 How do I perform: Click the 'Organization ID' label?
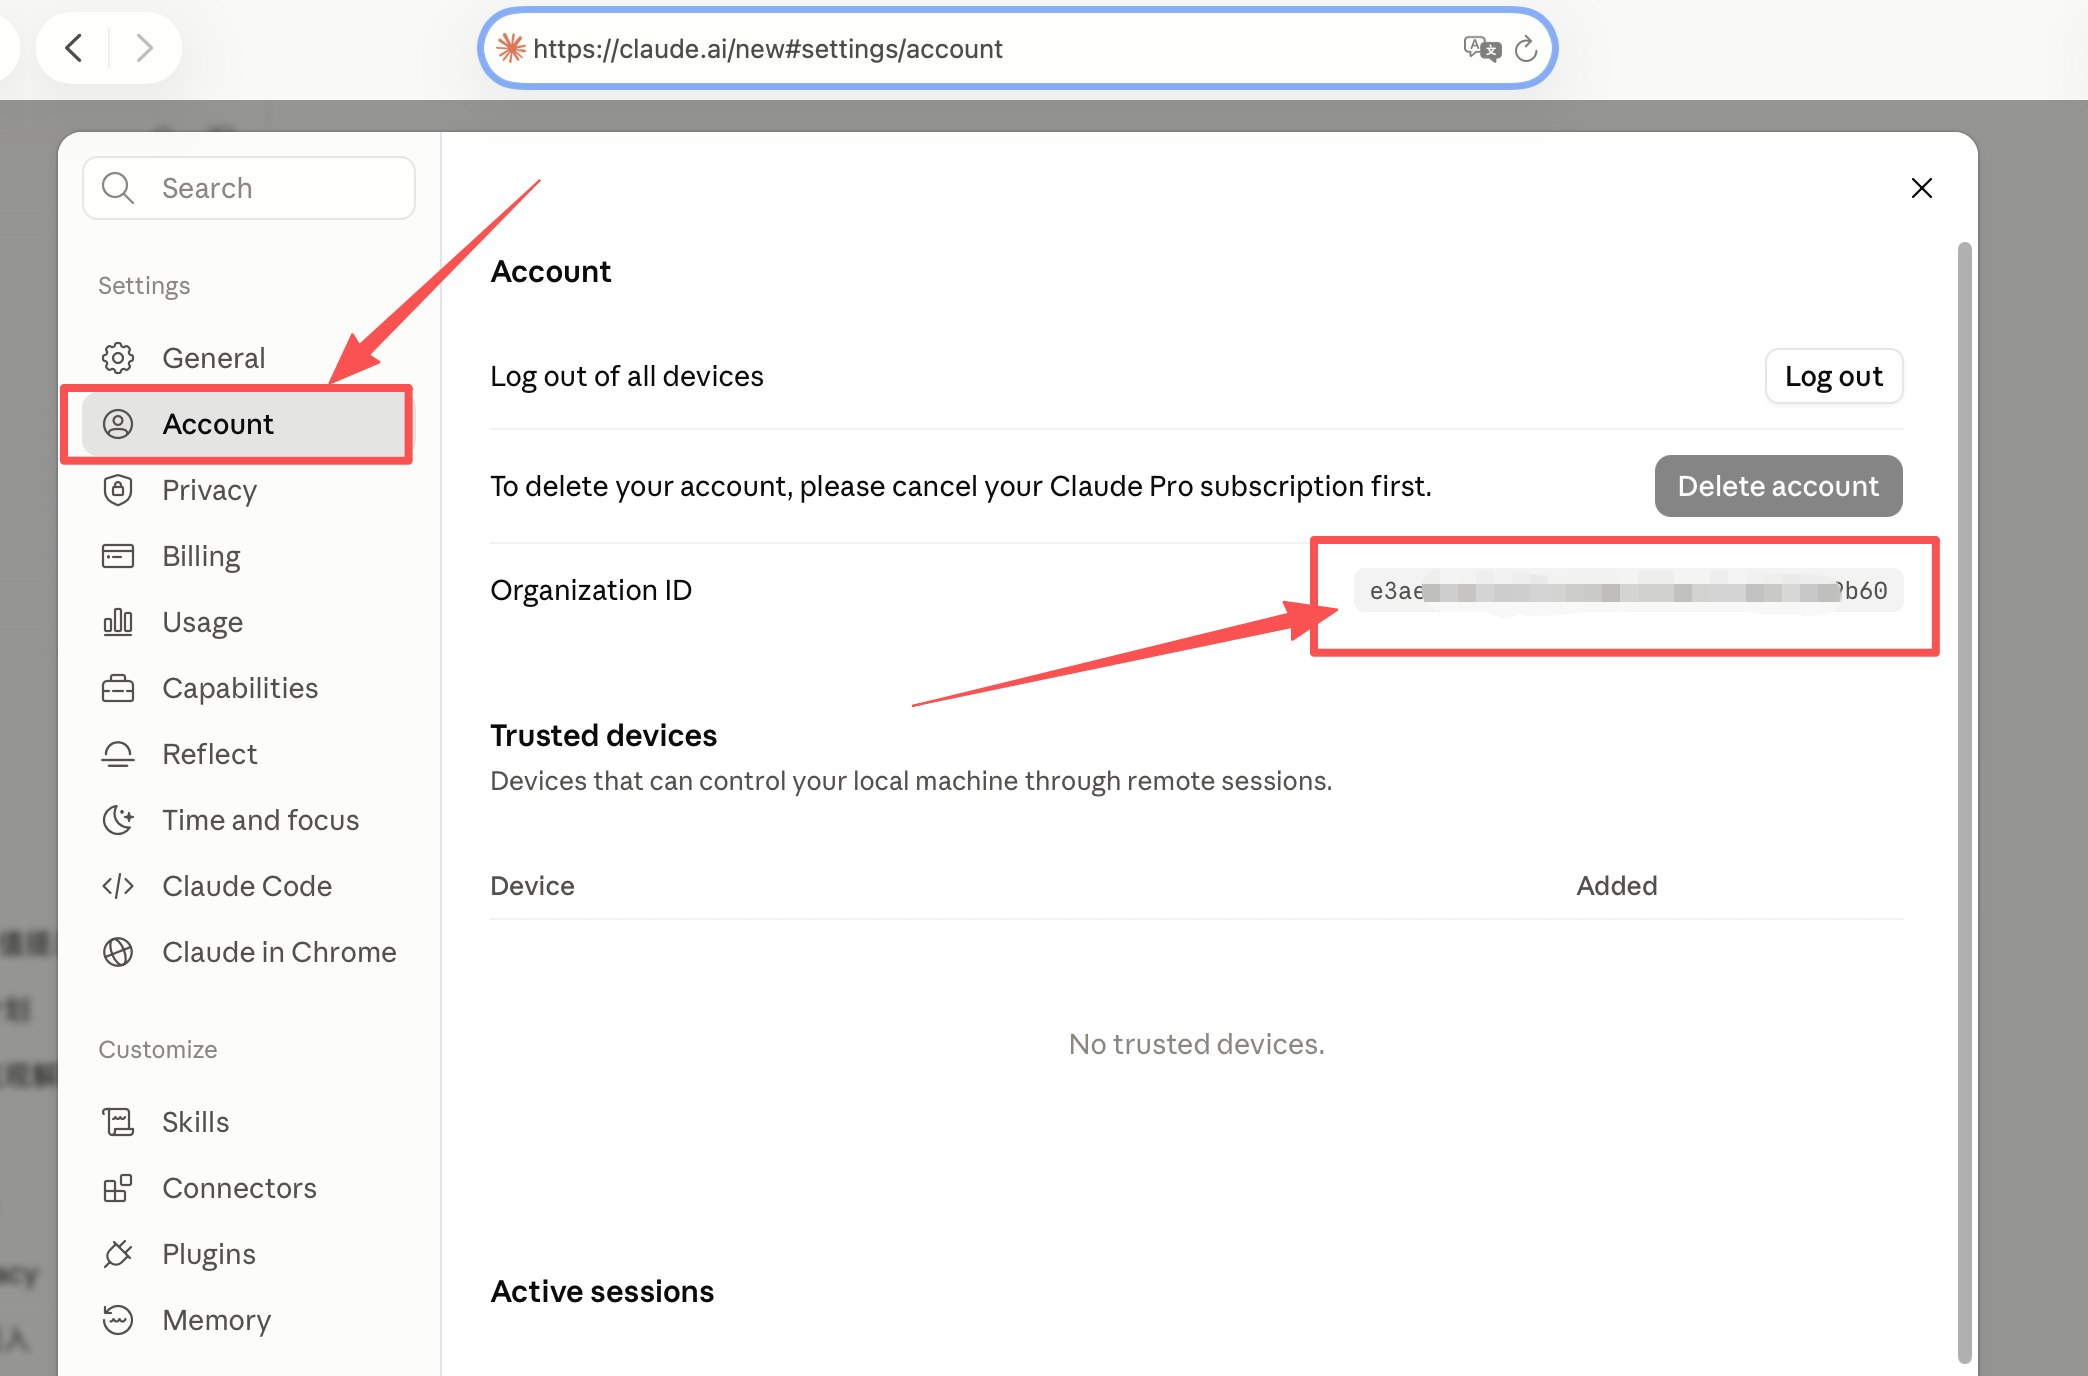coord(591,590)
